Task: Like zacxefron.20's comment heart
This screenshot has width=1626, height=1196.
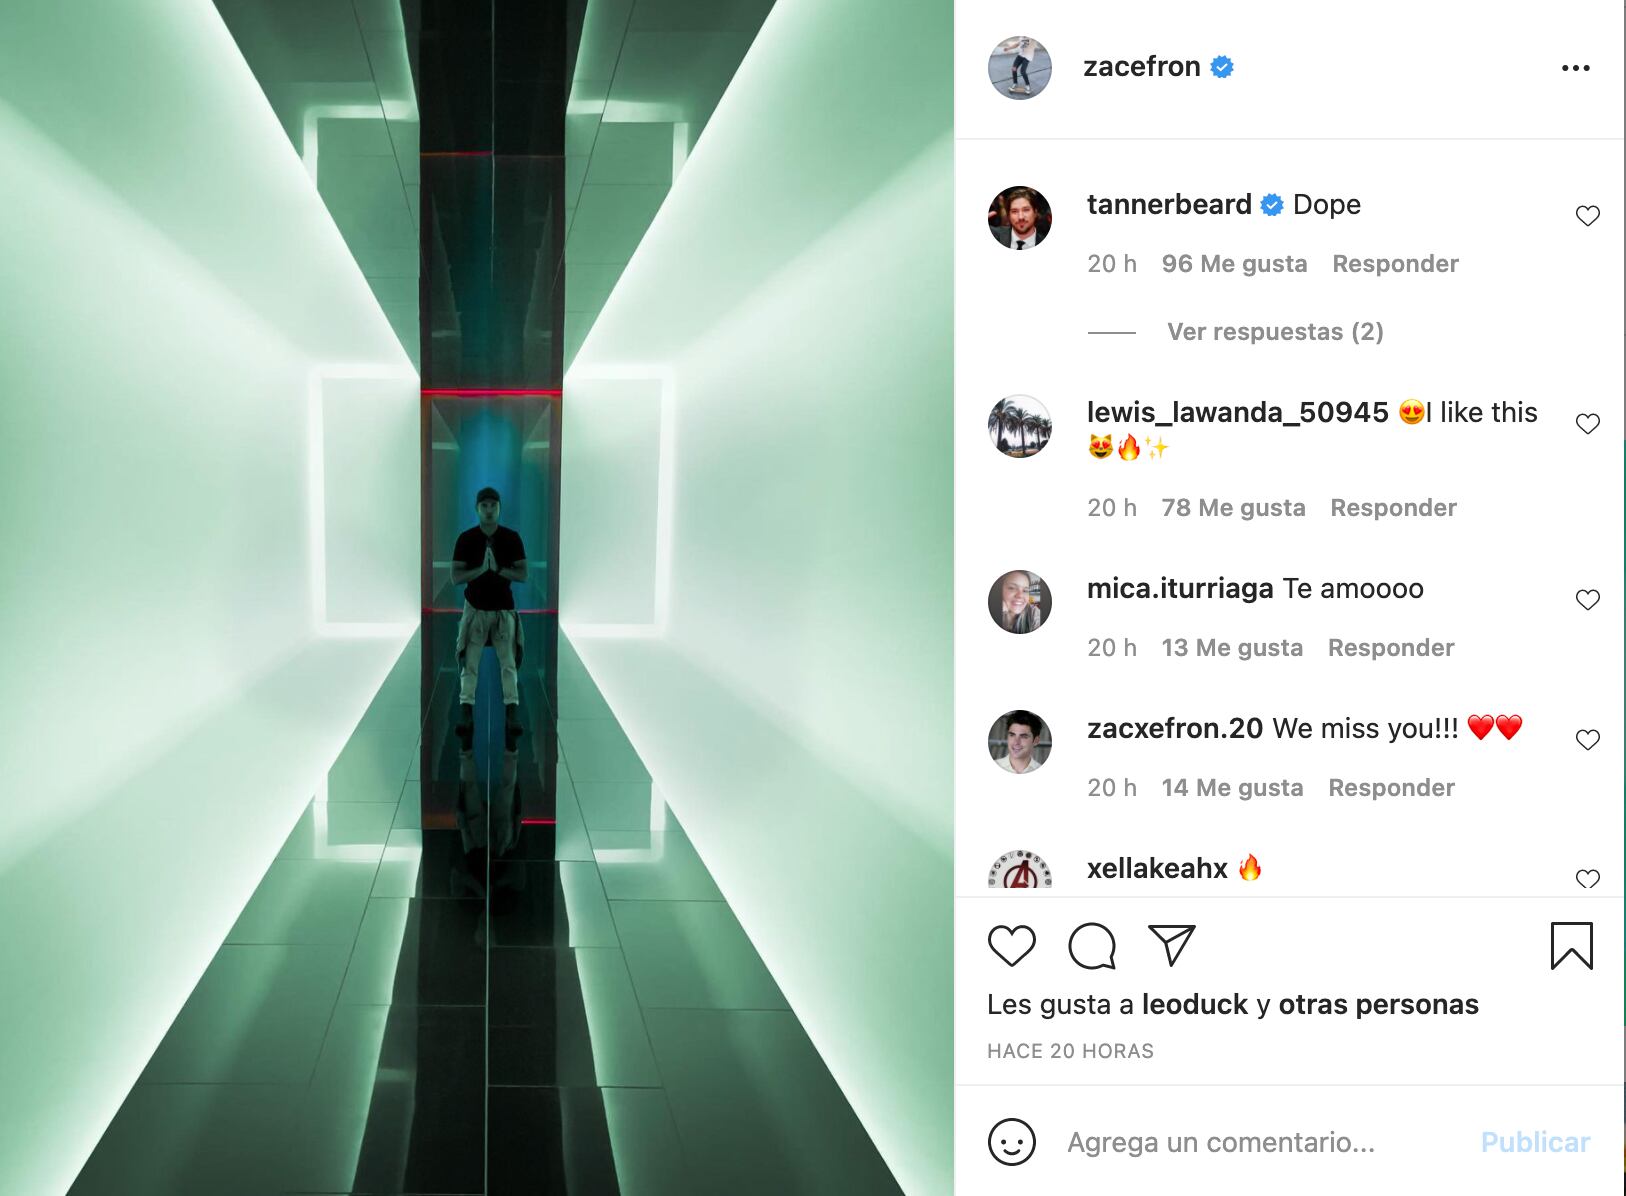Action: click(1587, 740)
